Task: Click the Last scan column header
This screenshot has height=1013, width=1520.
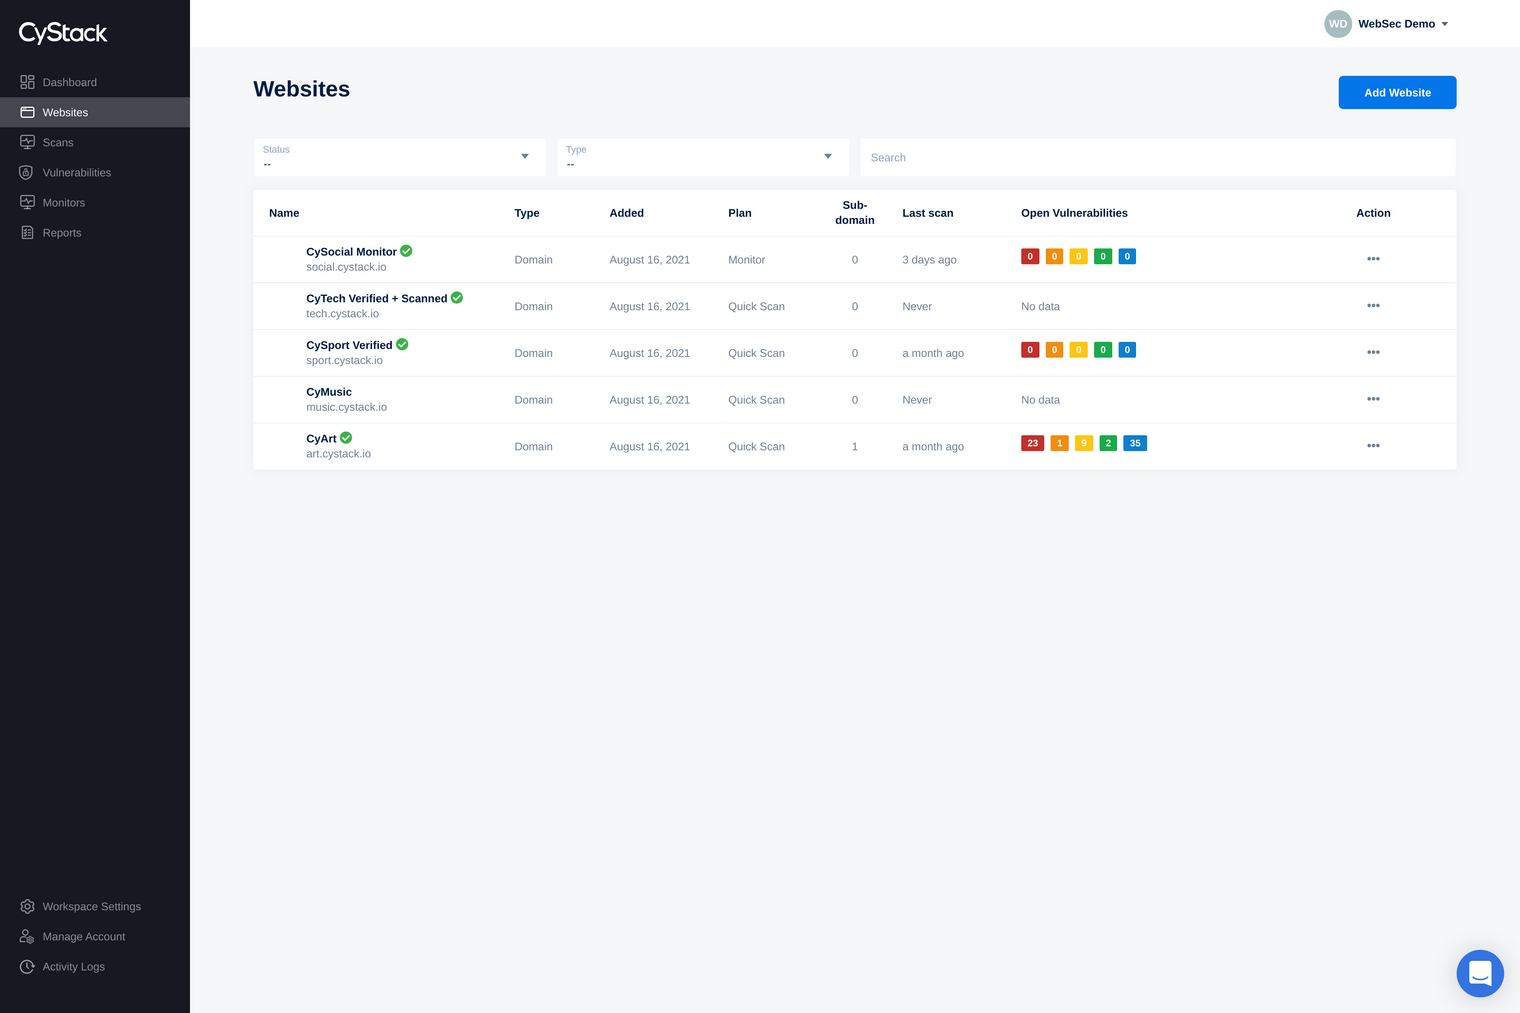Action: pyautogui.click(x=927, y=213)
